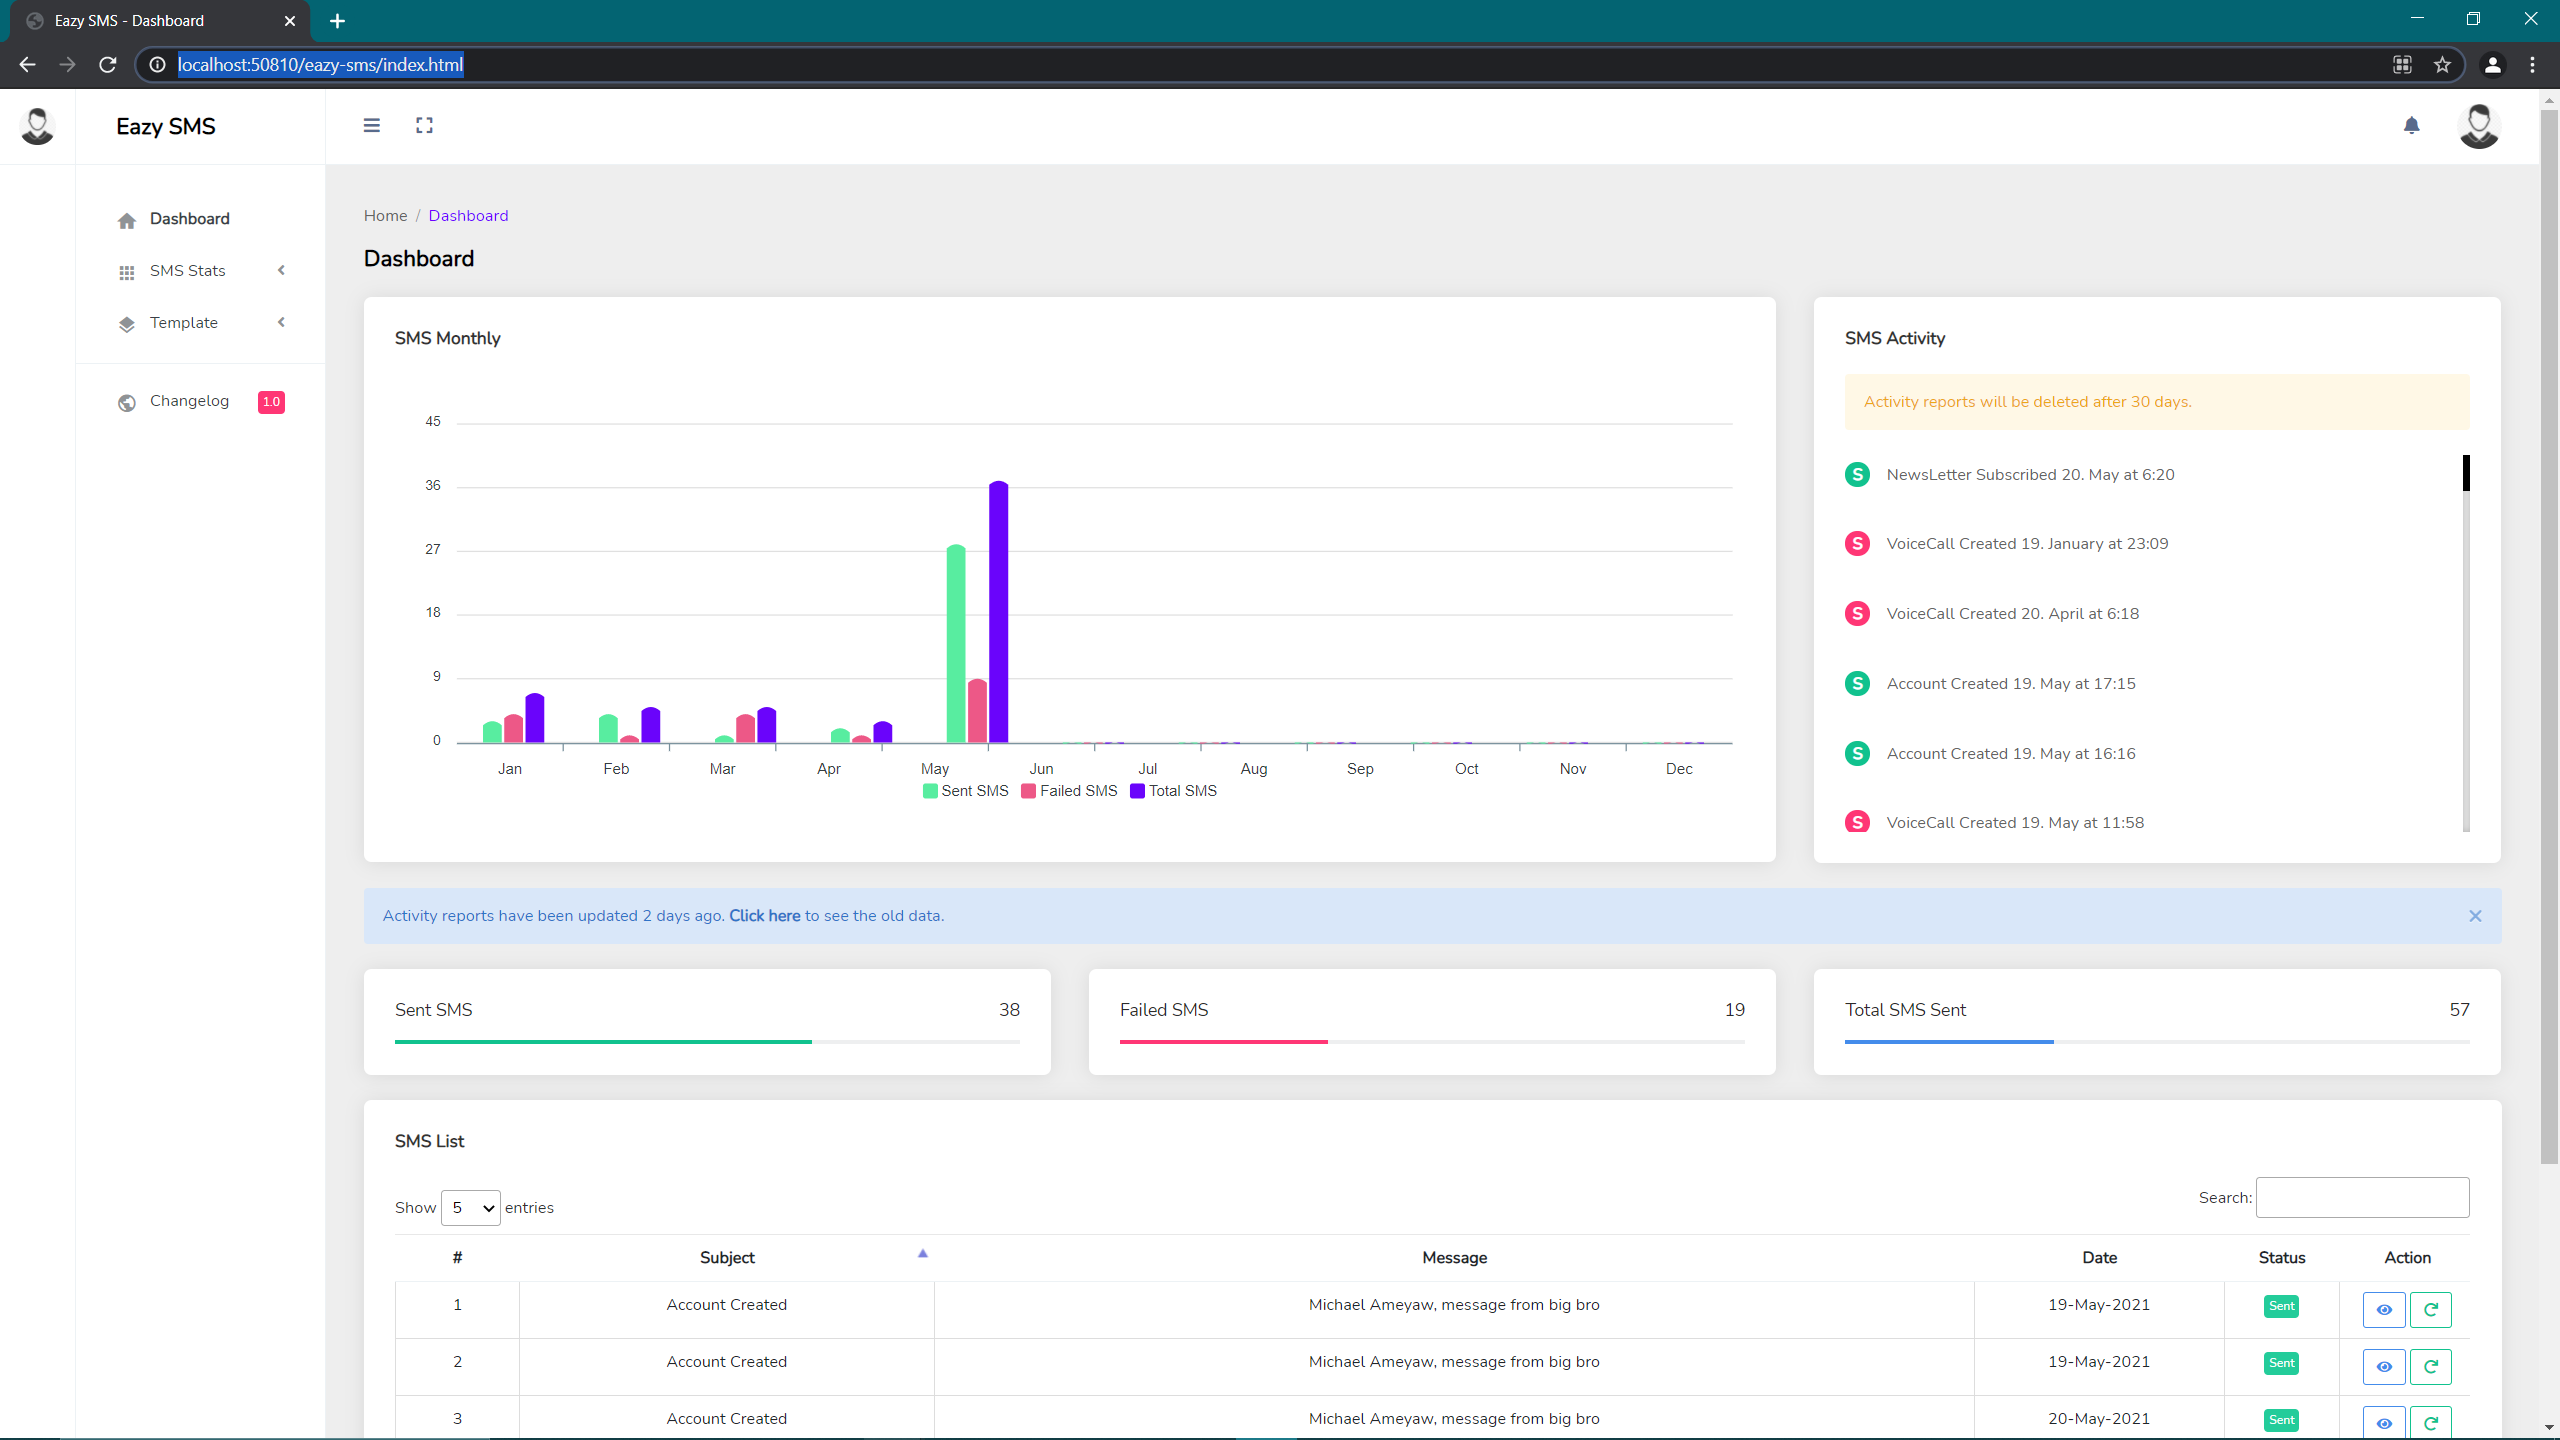Open the Show entries dropdown
Viewport: 2560px width, 1440px height.
point(470,1208)
